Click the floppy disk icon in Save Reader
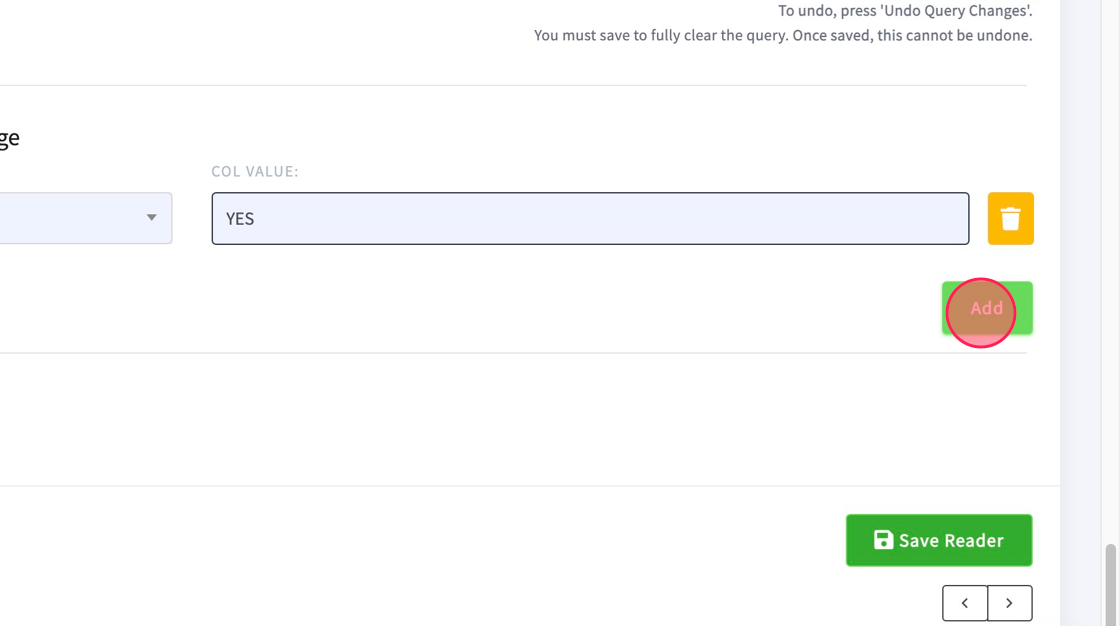 click(884, 540)
